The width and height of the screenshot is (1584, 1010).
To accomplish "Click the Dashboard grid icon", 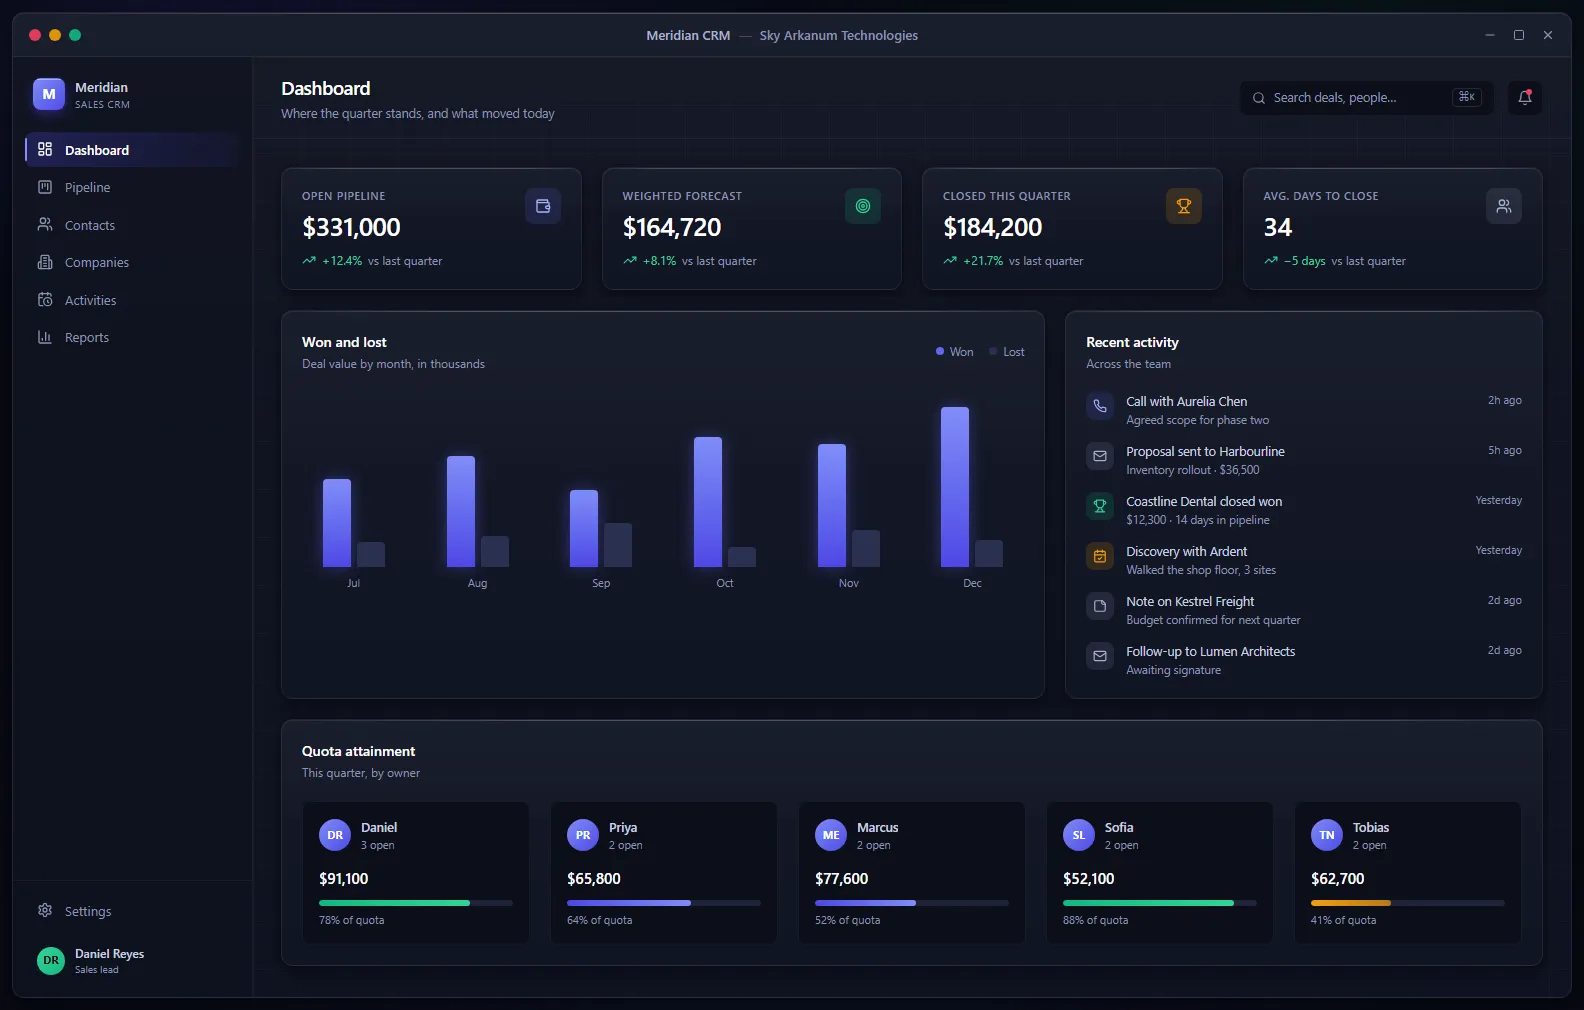I will coord(45,150).
